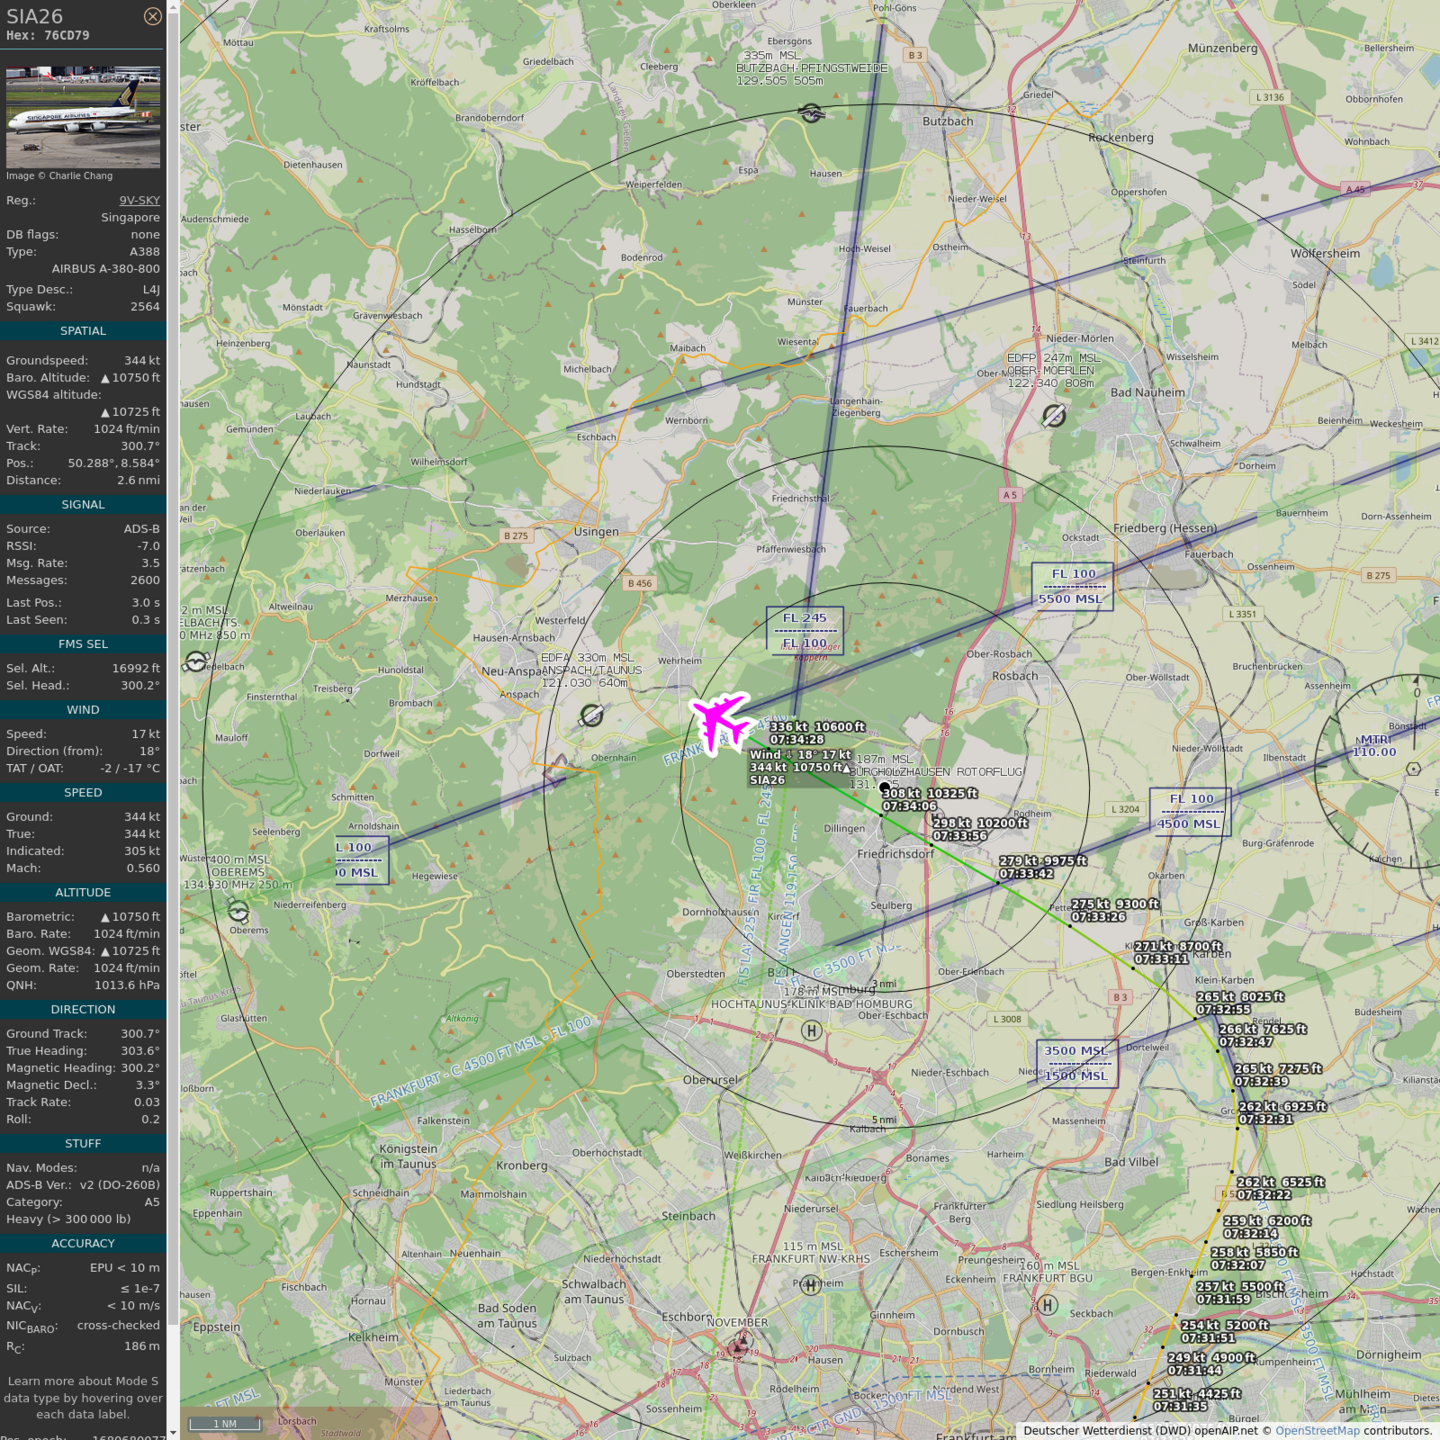Click the 1 NM map scale bar
The image size is (1440, 1440).
225,1423
